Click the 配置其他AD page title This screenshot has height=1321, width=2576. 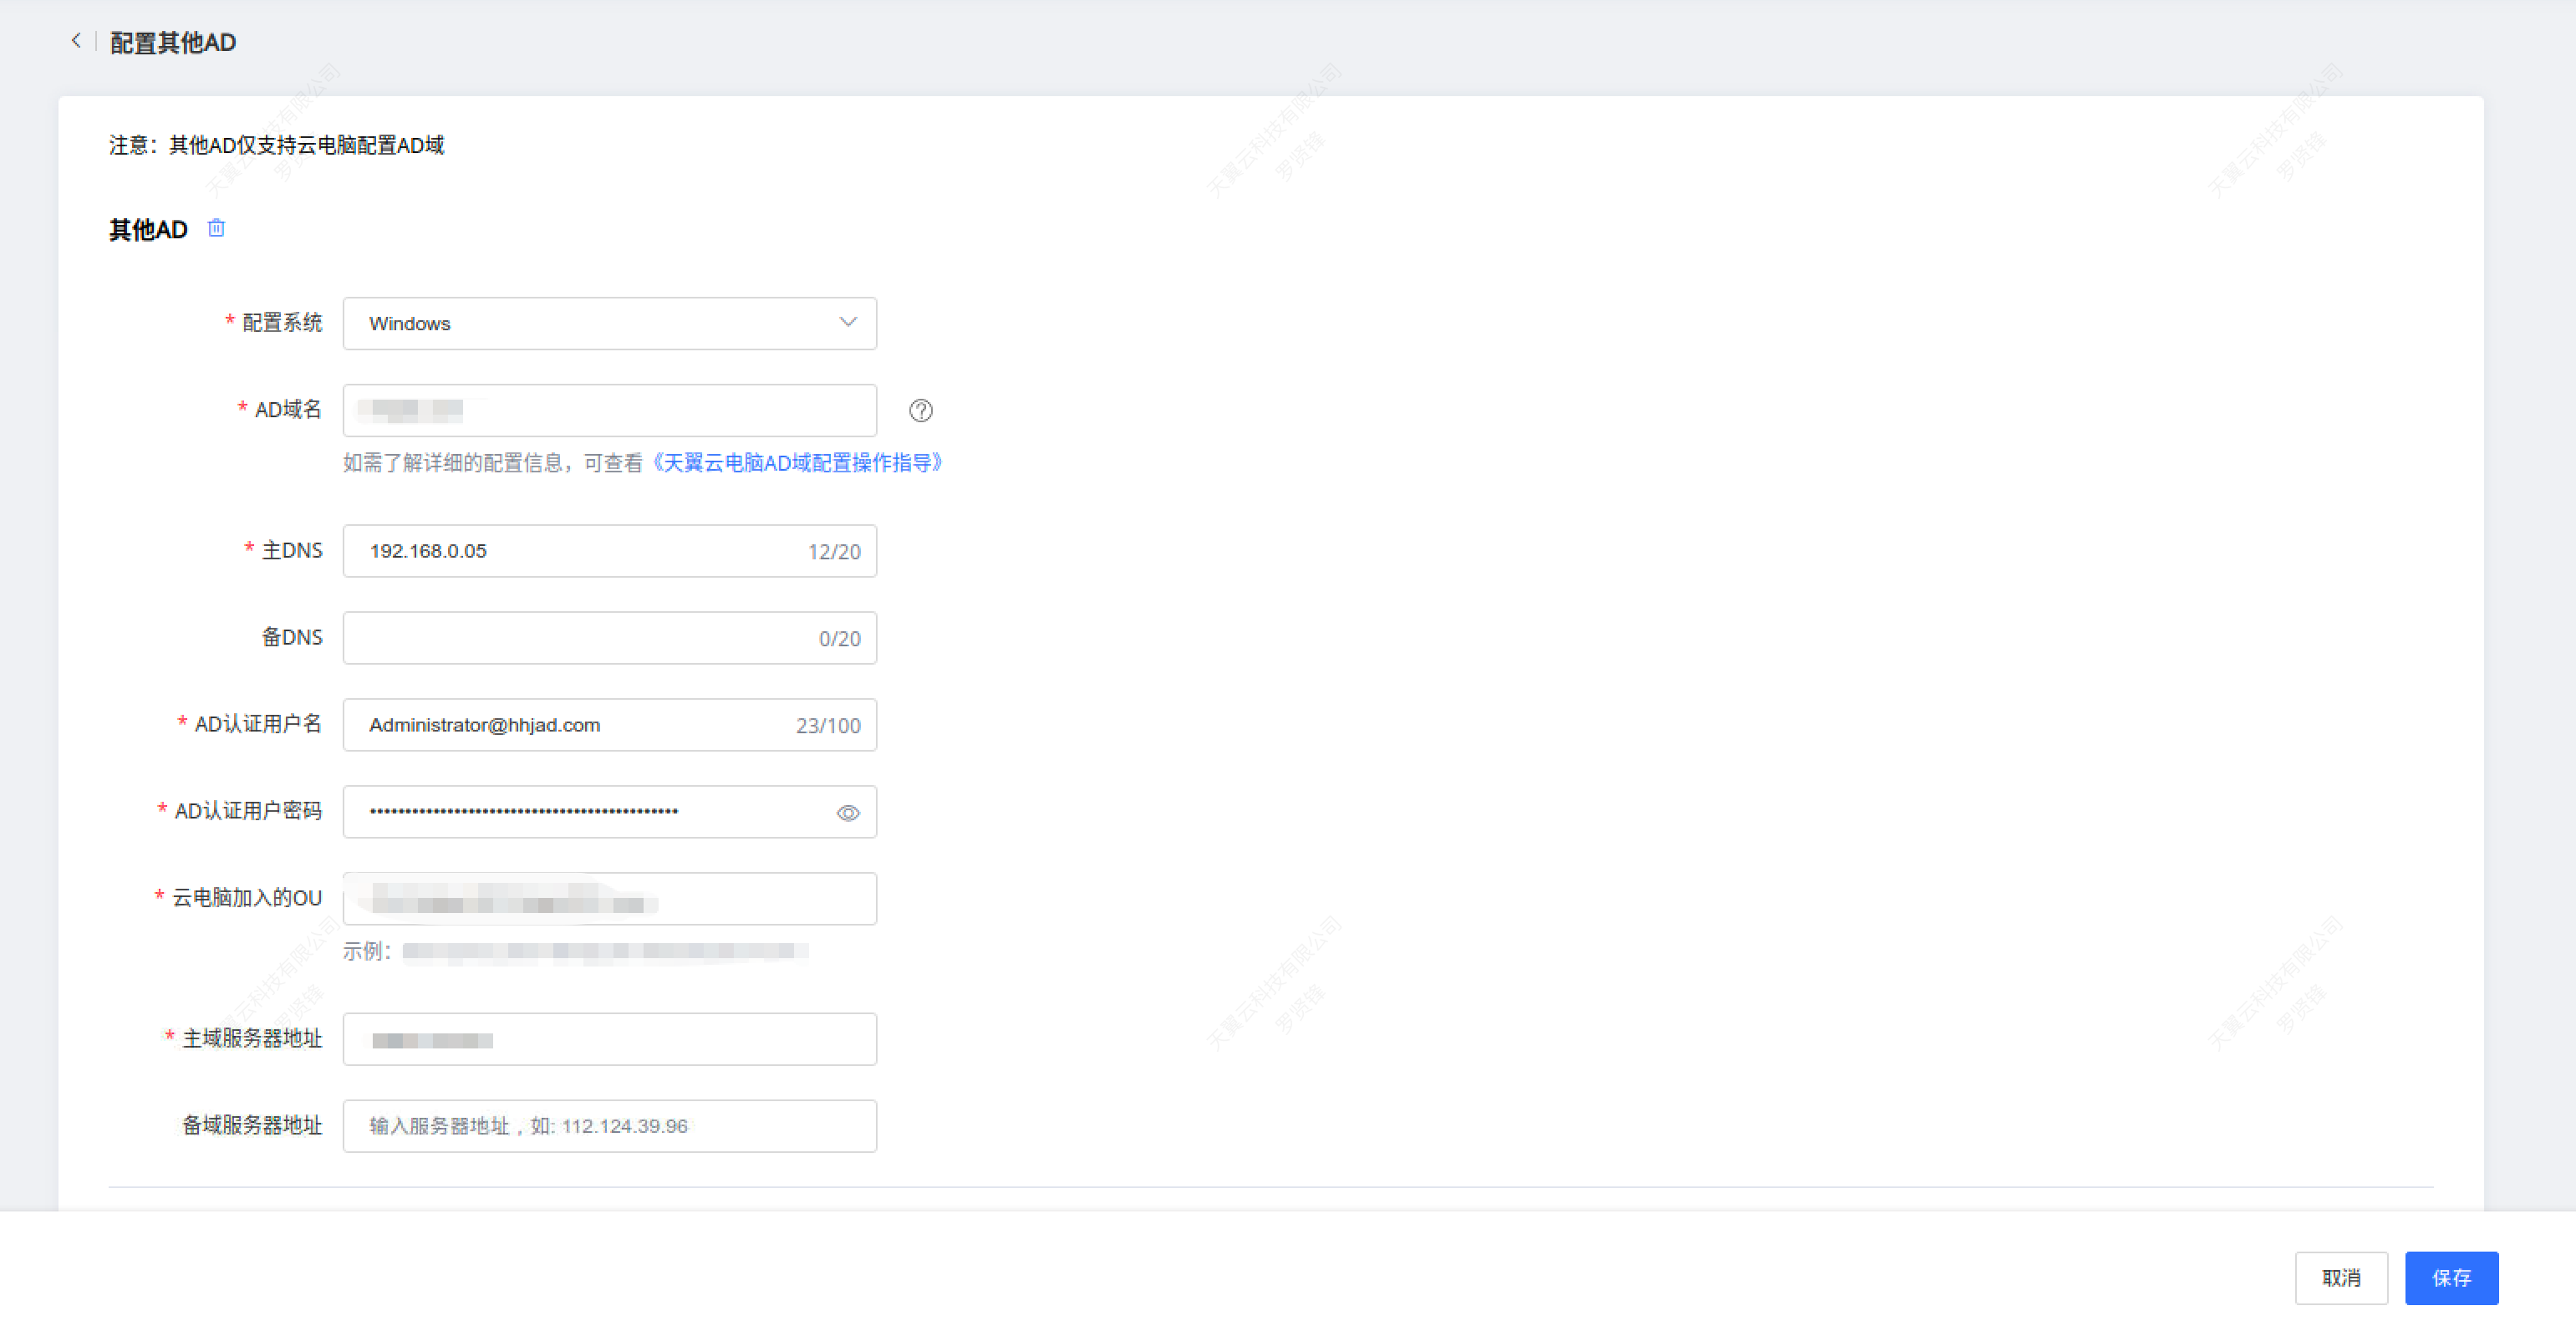173,42
